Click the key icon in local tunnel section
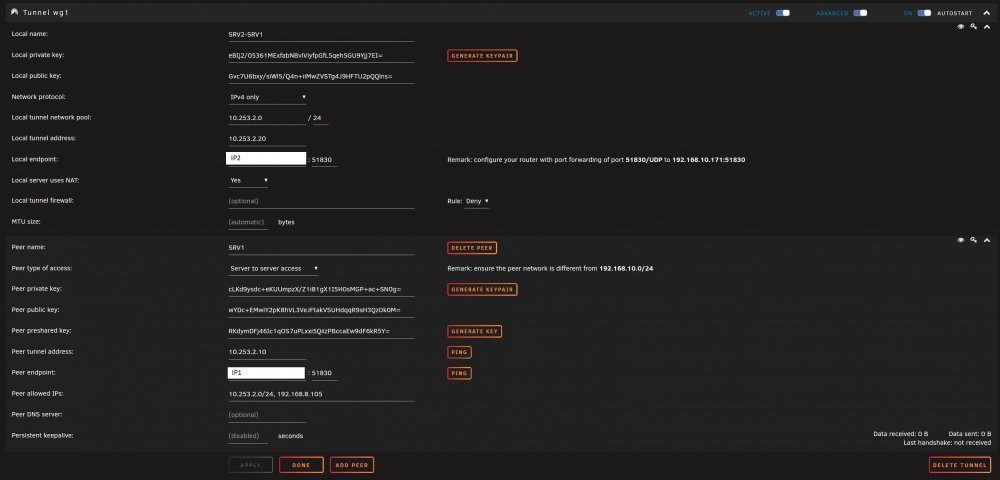This screenshot has width=1000, height=480. tap(973, 27)
